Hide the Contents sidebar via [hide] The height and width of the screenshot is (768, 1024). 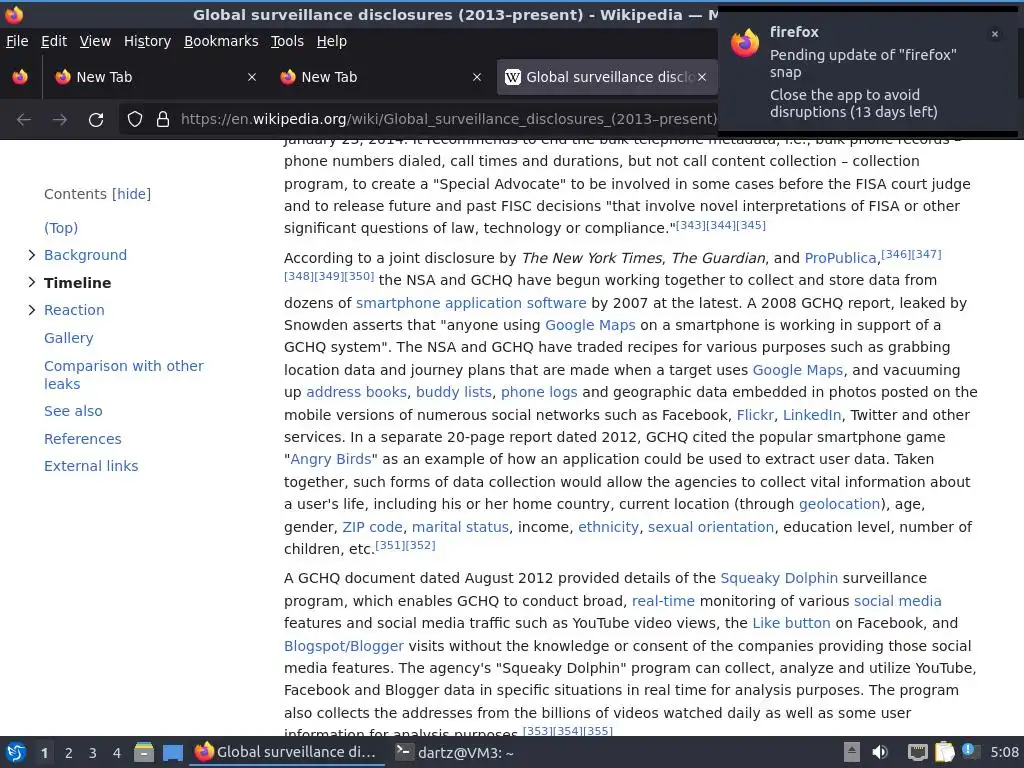[131, 194]
